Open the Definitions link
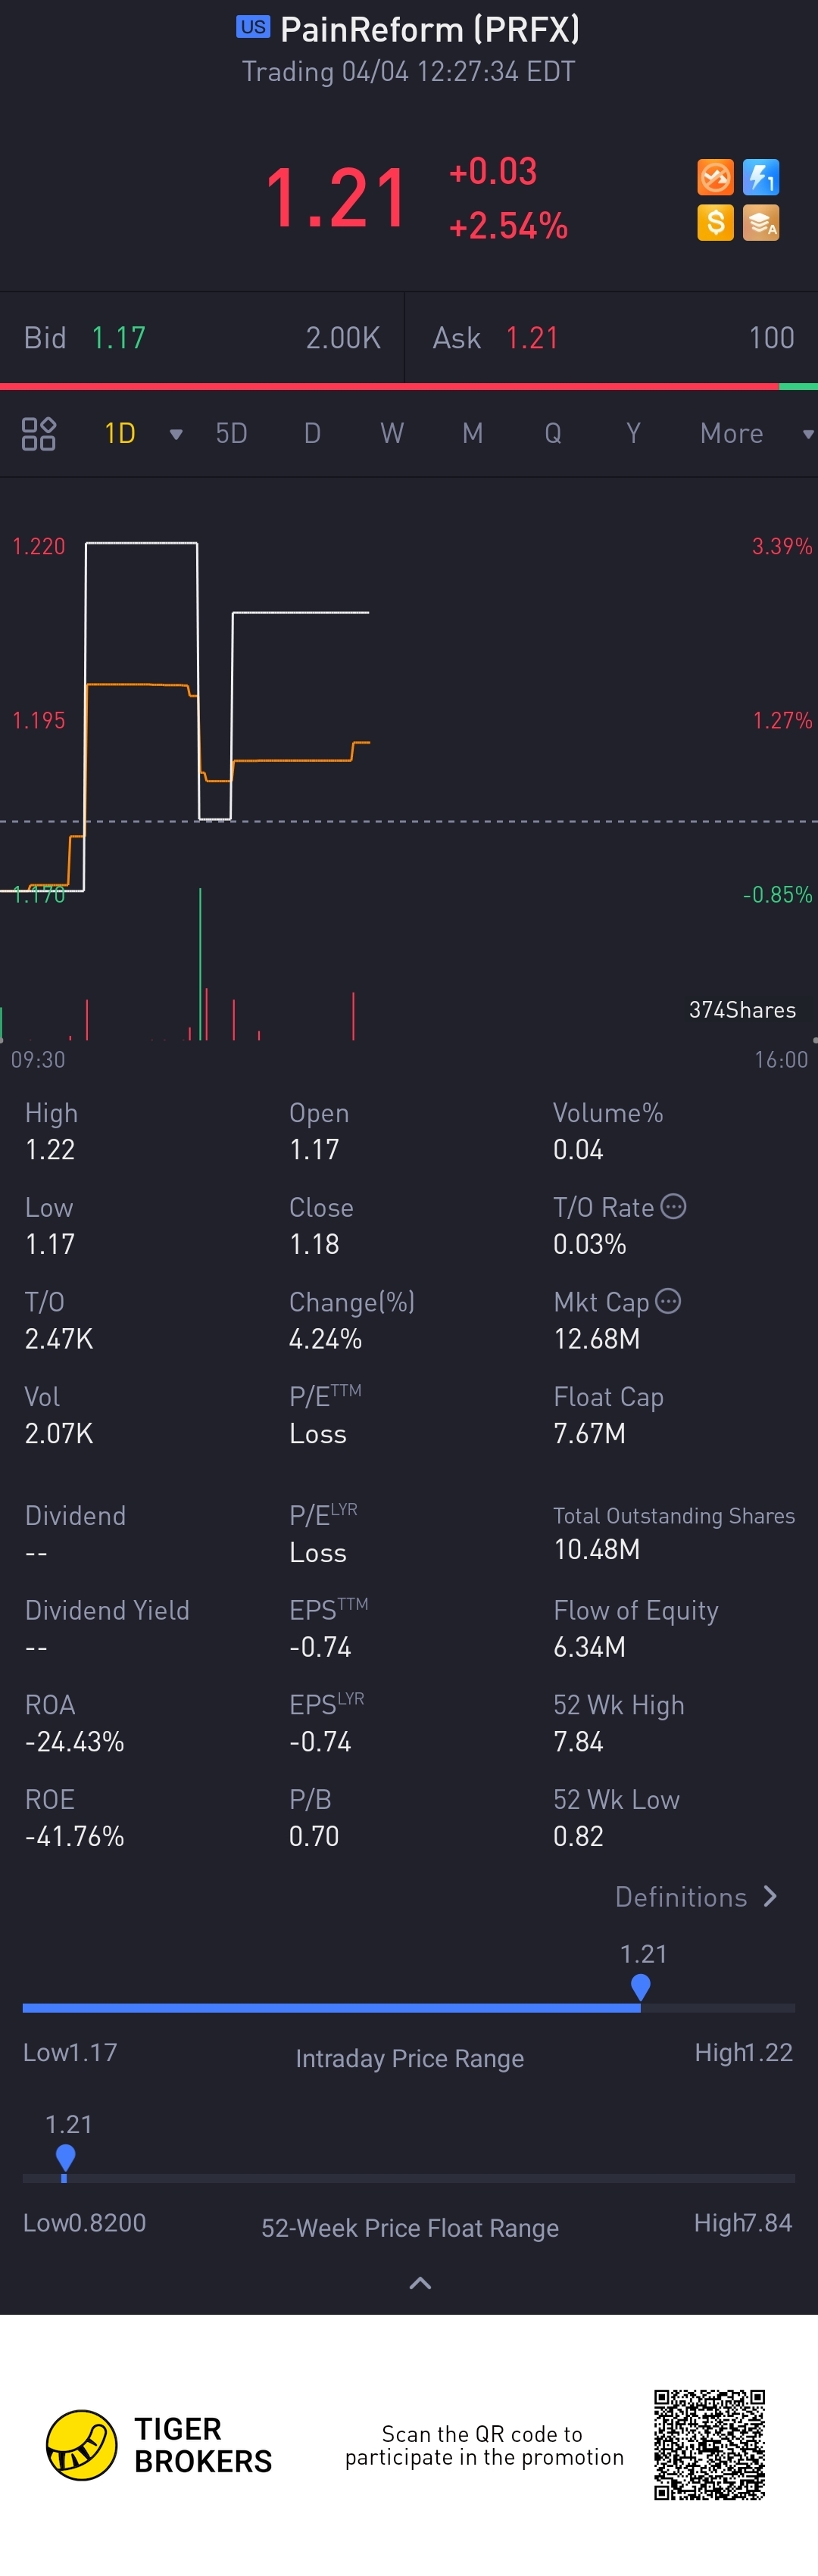818x2576 pixels. pos(696,1897)
